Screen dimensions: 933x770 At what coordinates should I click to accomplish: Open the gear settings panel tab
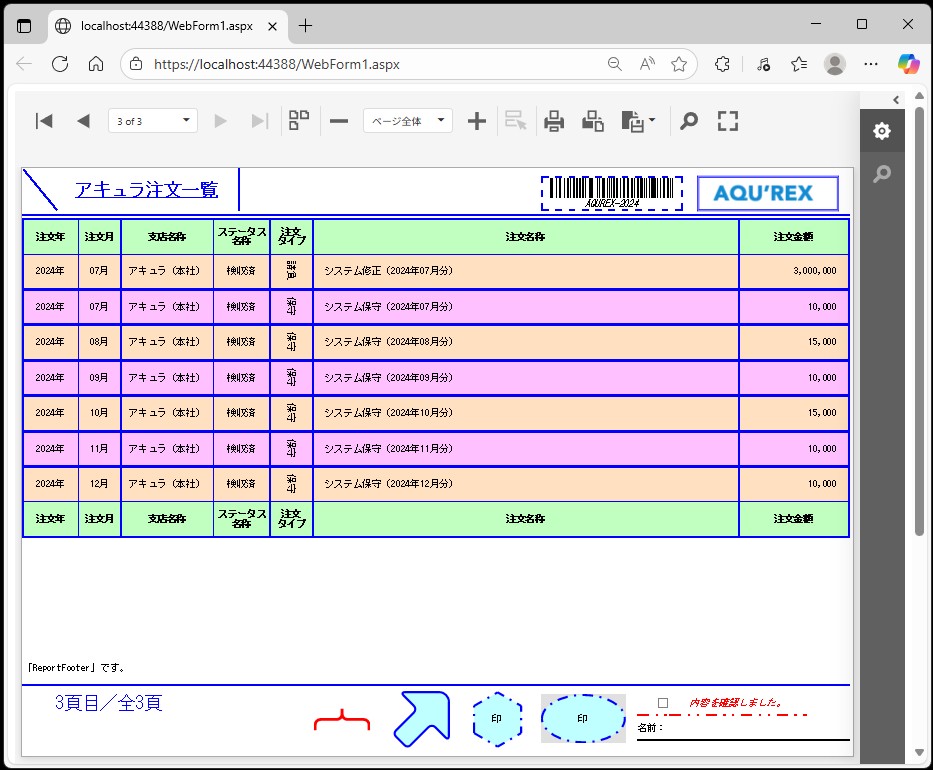(x=881, y=131)
